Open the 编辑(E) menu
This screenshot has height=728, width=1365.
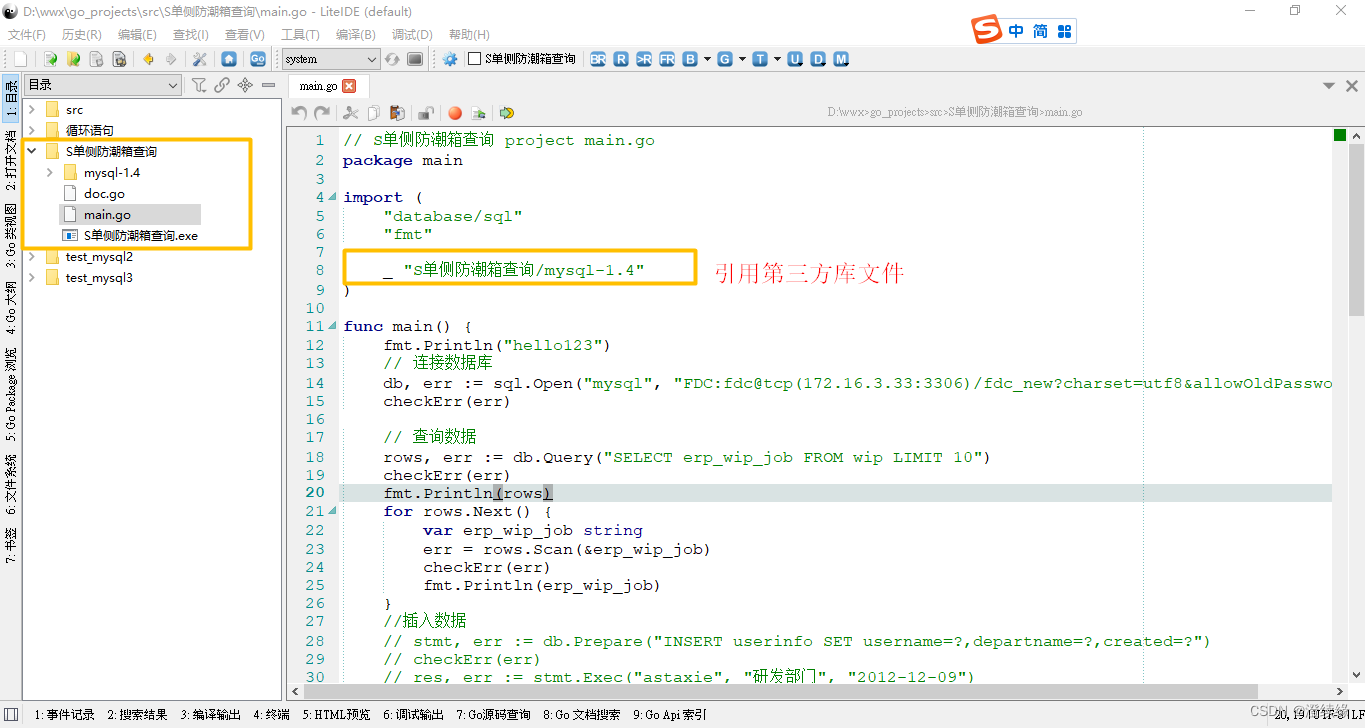click(x=137, y=34)
